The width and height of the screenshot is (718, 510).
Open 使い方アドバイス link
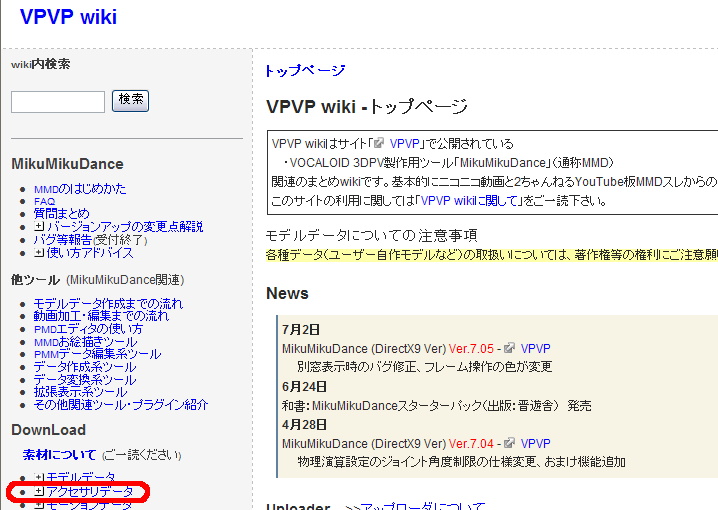90,253
